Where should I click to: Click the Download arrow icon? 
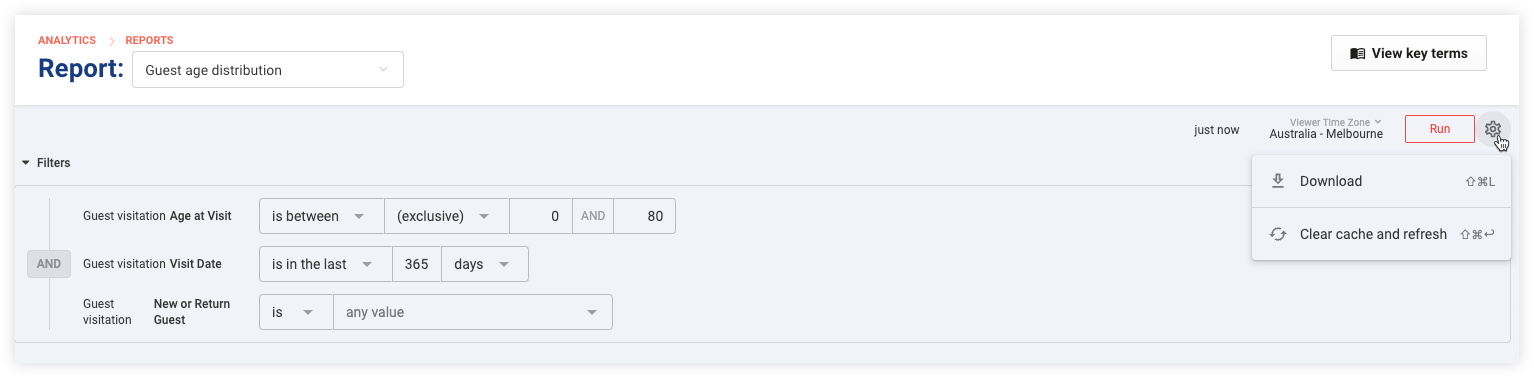click(1277, 181)
